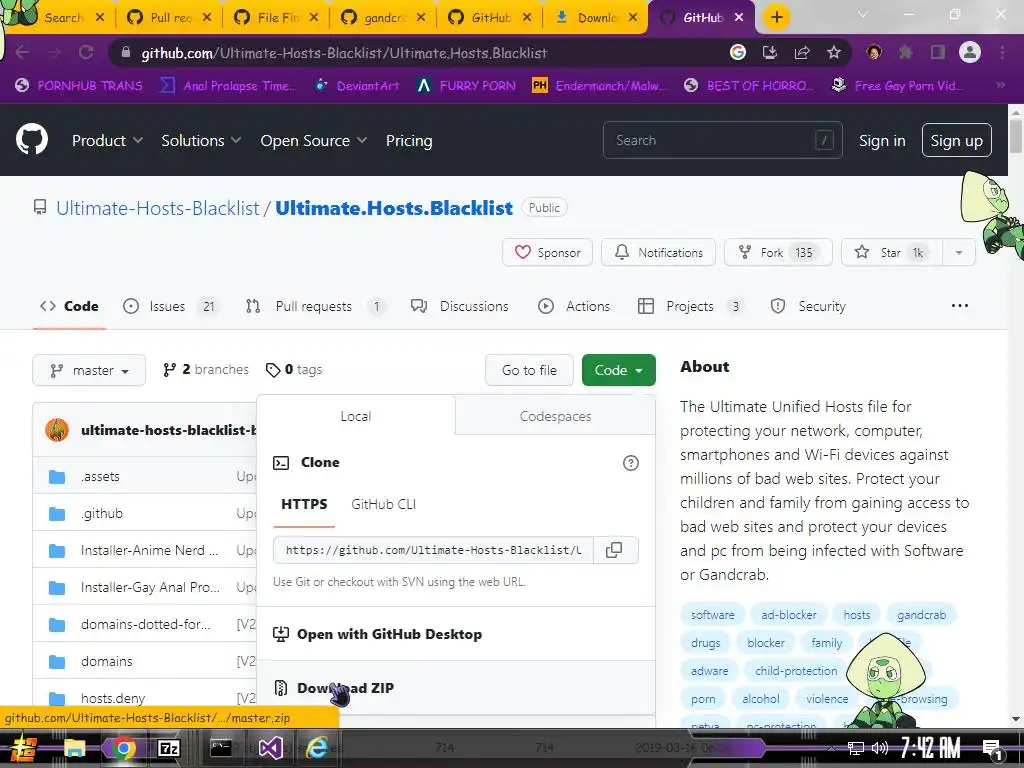Copy the clone URL to clipboard
This screenshot has height=768, width=1024.
[x=614, y=550]
